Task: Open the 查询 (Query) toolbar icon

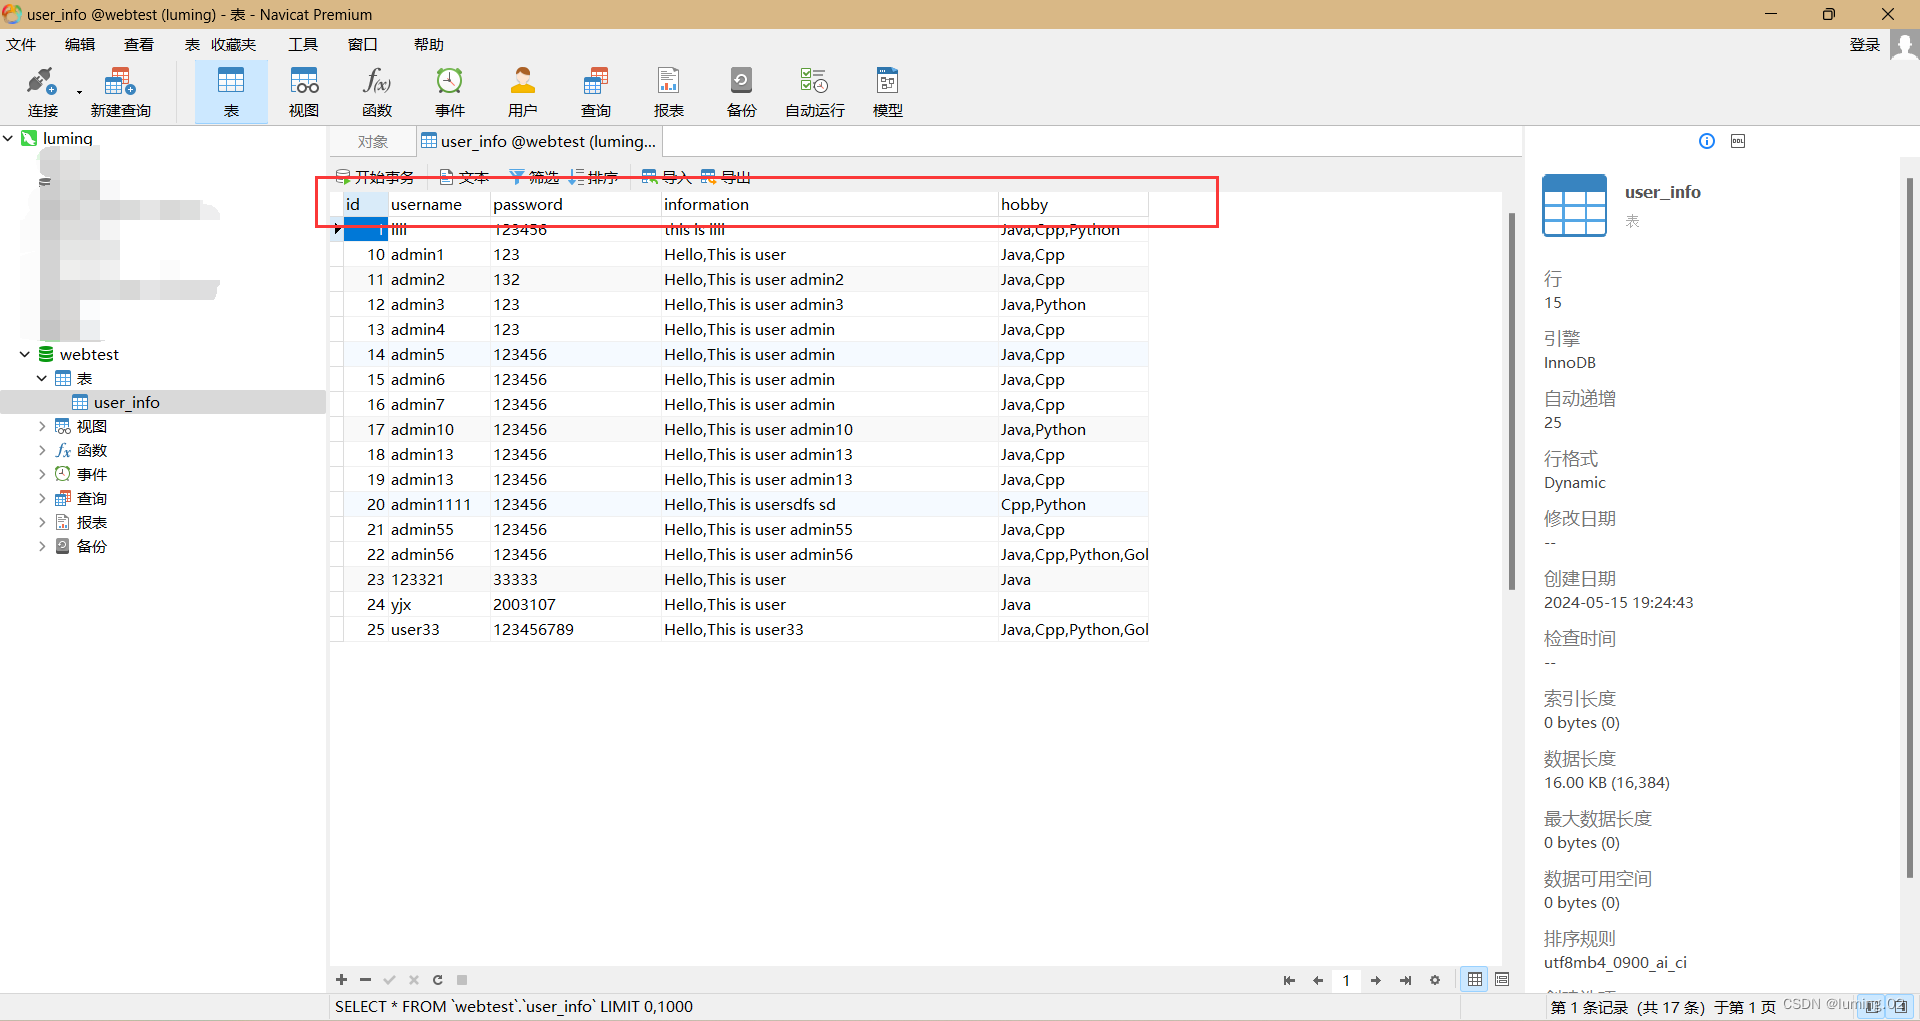Action: (x=596, y=93)
